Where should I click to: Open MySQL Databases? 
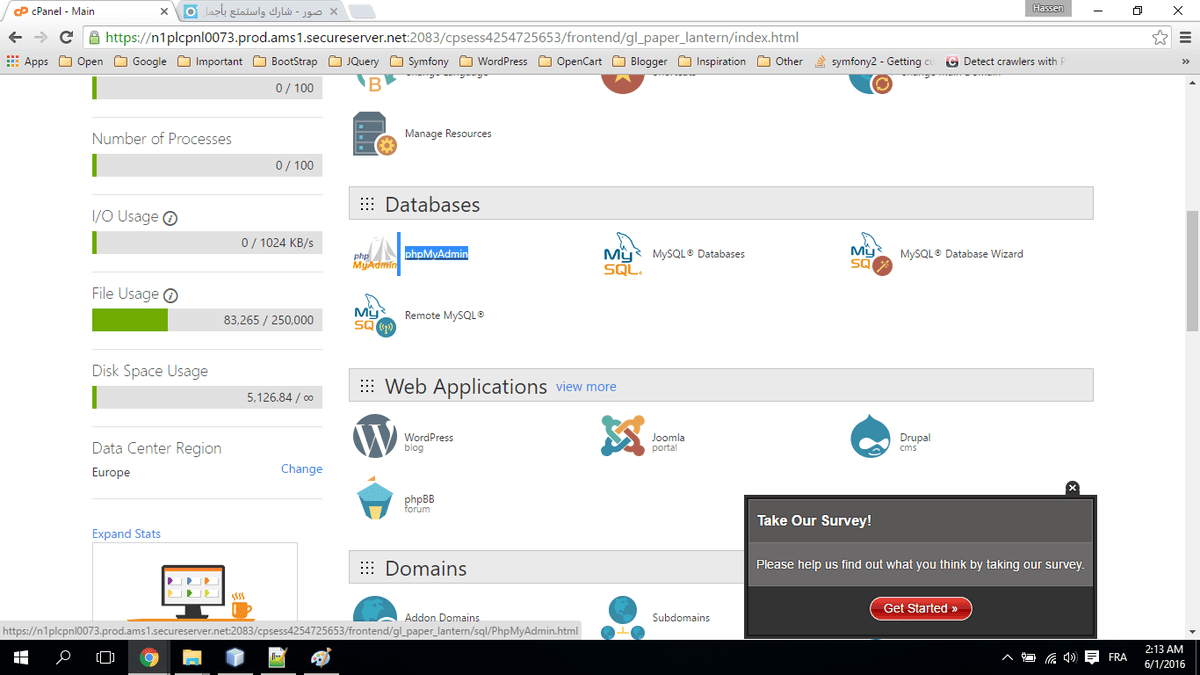click(700, 254)
